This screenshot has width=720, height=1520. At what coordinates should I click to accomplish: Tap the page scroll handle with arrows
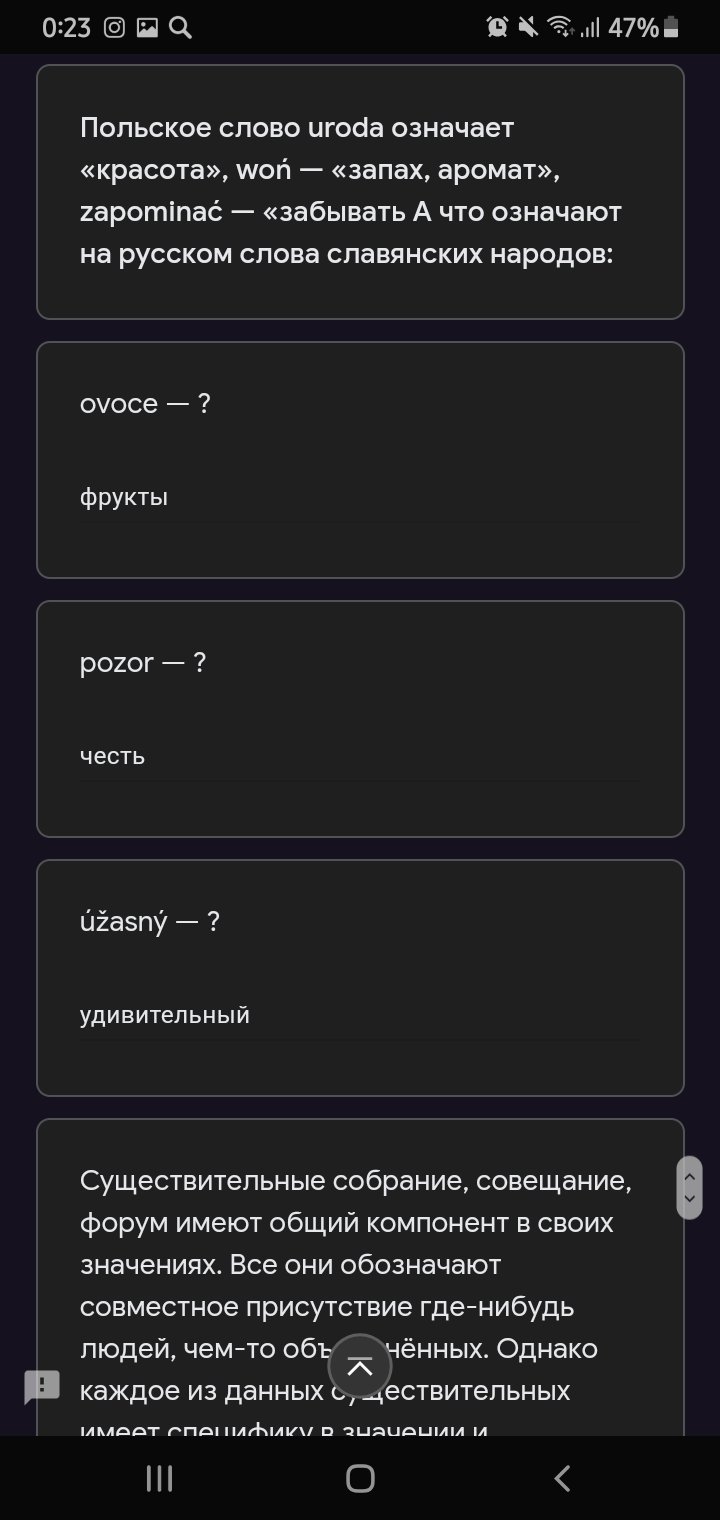[x=689, y=1188]
